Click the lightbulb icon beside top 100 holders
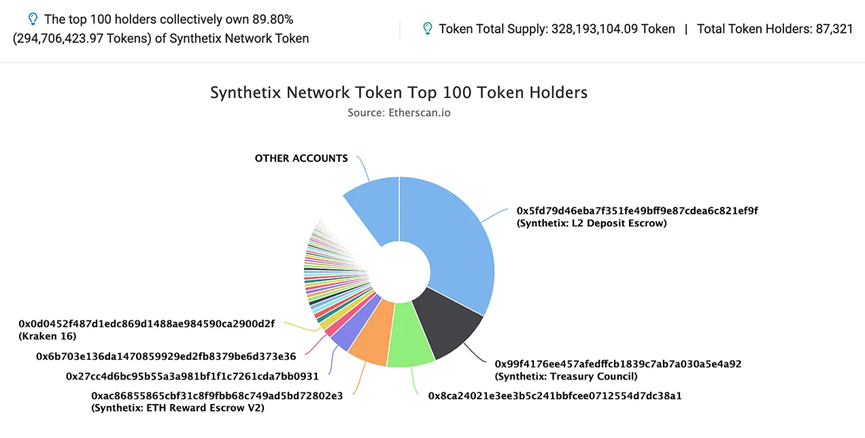 point(33,20)
